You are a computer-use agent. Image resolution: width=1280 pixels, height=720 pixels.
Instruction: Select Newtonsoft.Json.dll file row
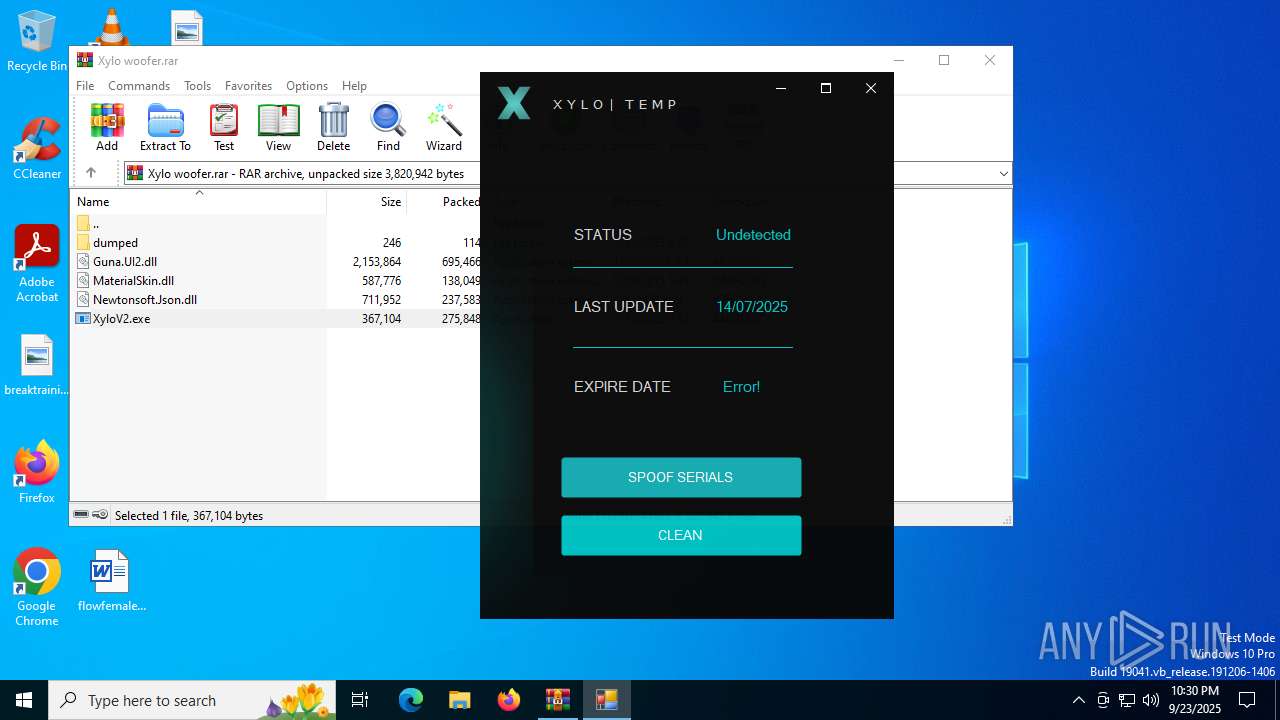pos(145,299)
